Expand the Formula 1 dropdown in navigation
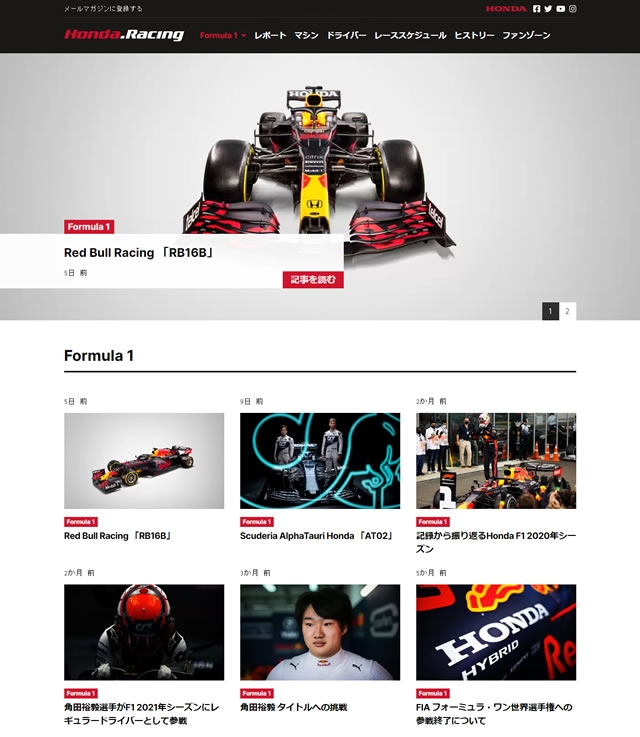The width and height of the screenshot is (640, 737). tap(223, 35)
